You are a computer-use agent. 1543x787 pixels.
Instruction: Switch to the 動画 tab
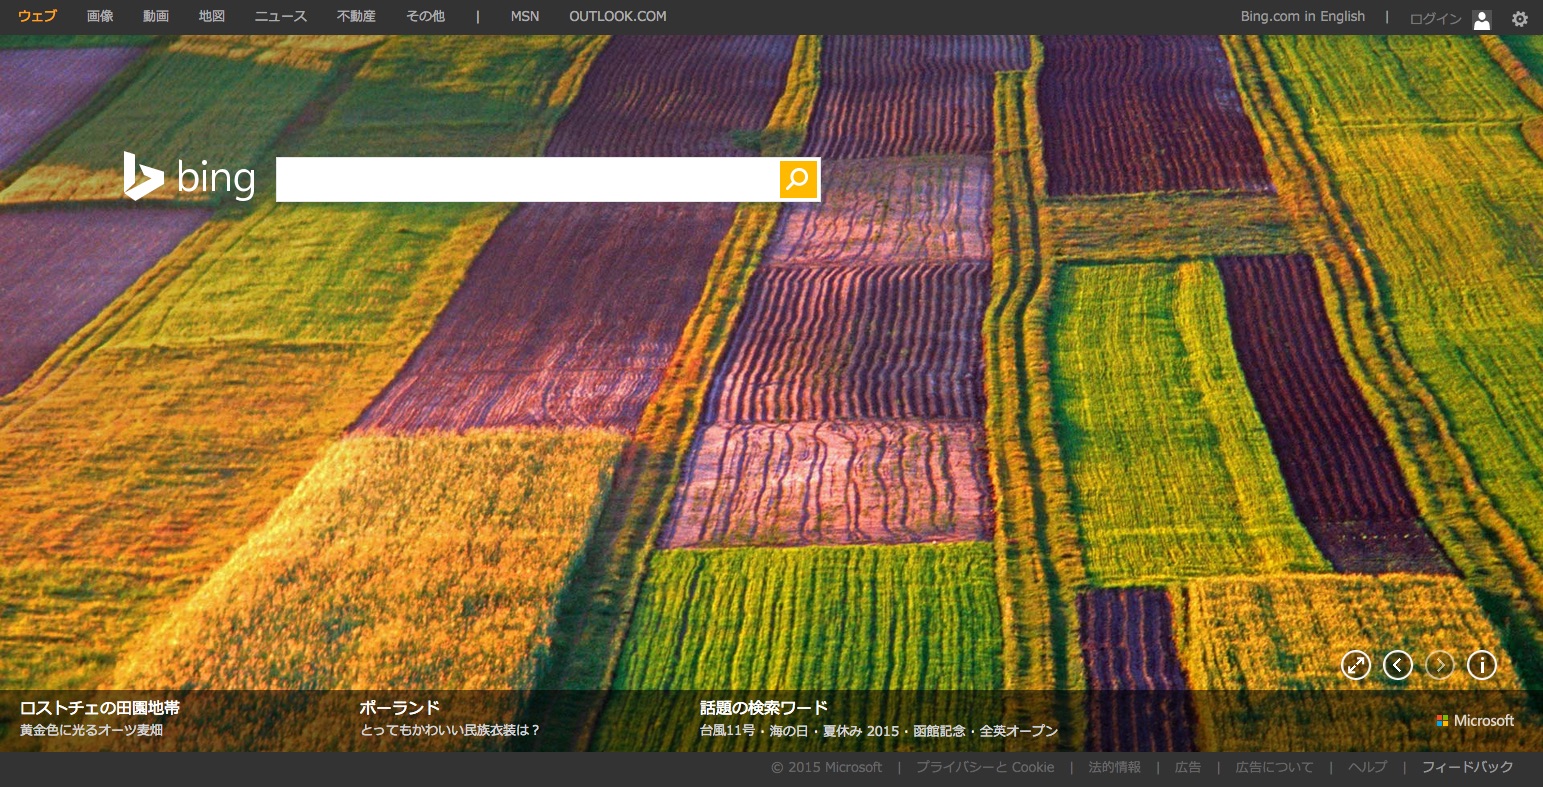[x=156, y=16]
